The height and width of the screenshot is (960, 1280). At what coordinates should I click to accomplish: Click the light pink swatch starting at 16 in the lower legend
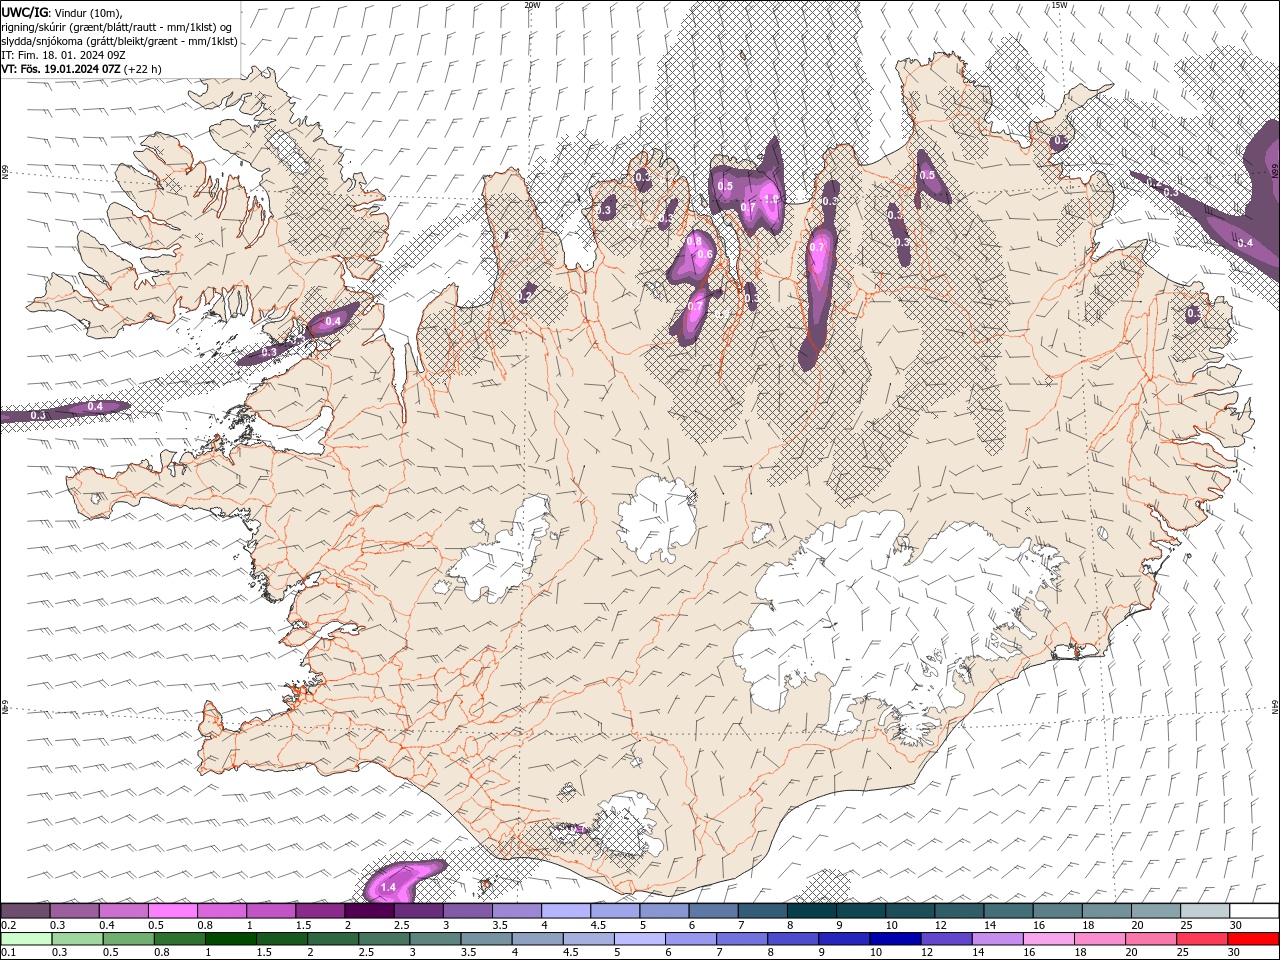1048,939
